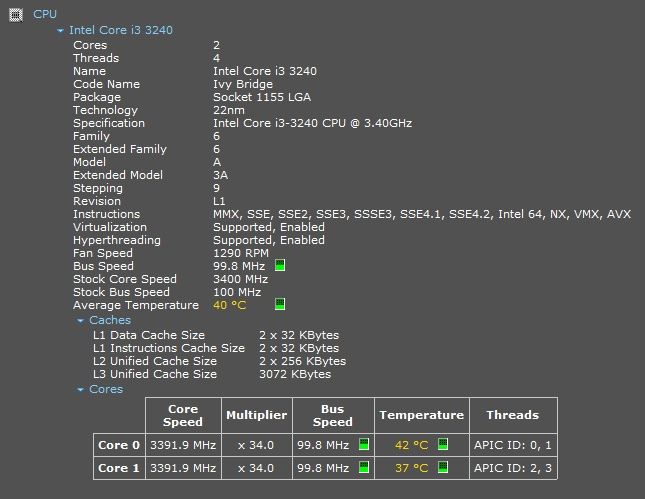The image size is (645, 499).
Task: Select the Multiplier column header
Action: [257, 415]
